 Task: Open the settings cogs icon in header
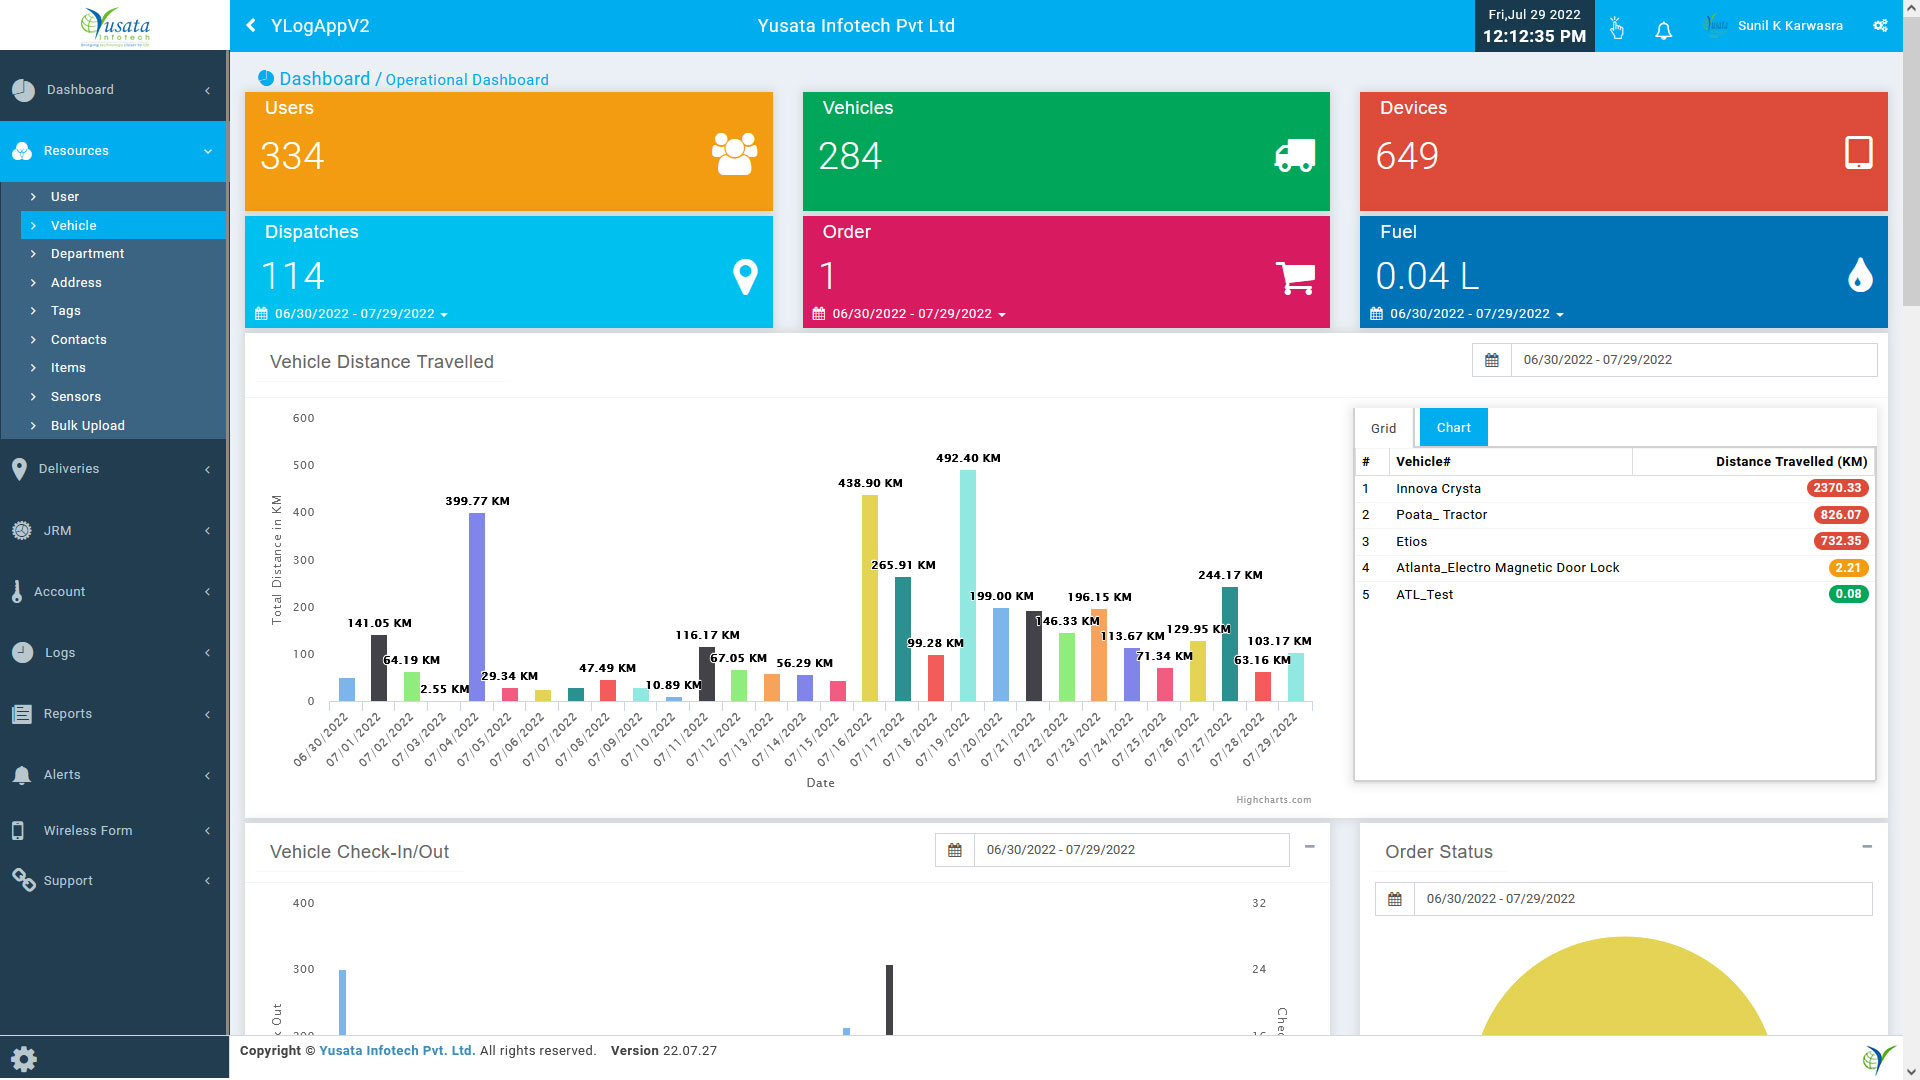(x=1881, y=26)
